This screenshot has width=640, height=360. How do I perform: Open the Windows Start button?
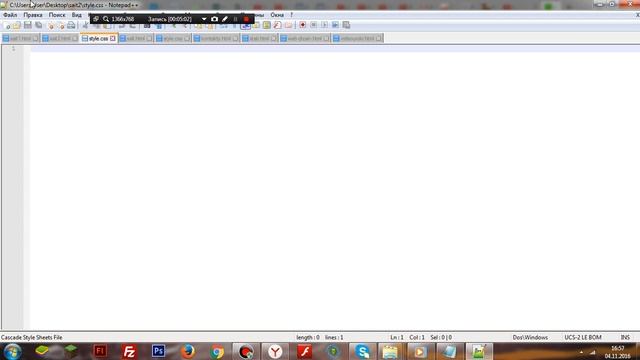pos(13,351)
